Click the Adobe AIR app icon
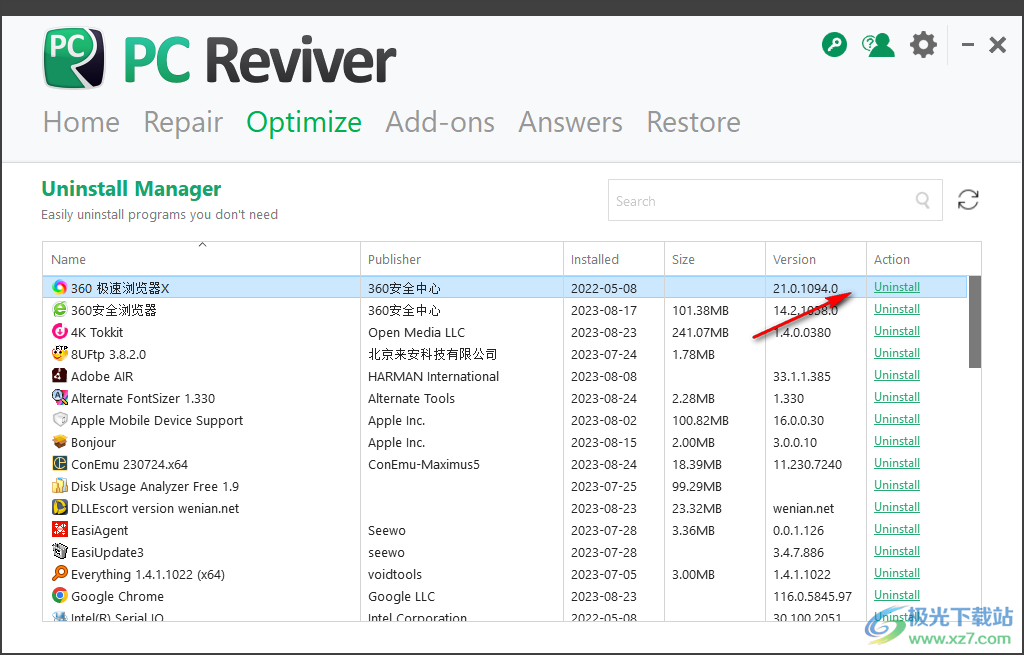The width and height of the screenshot is (1024, 655). 59,375
